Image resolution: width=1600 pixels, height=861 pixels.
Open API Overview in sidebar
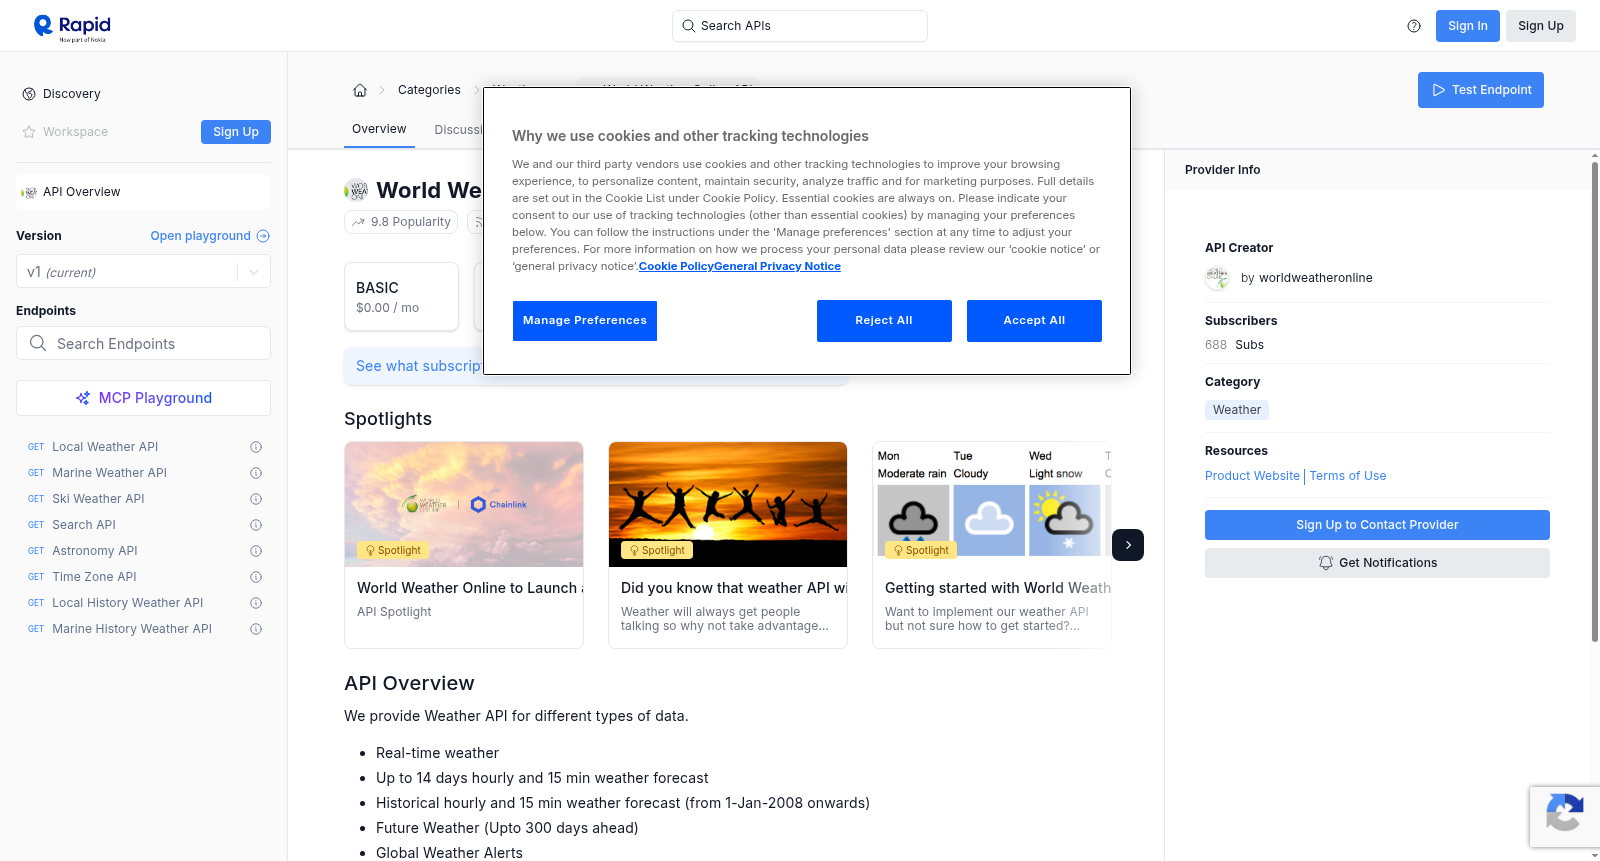click(x=143, y=192)
